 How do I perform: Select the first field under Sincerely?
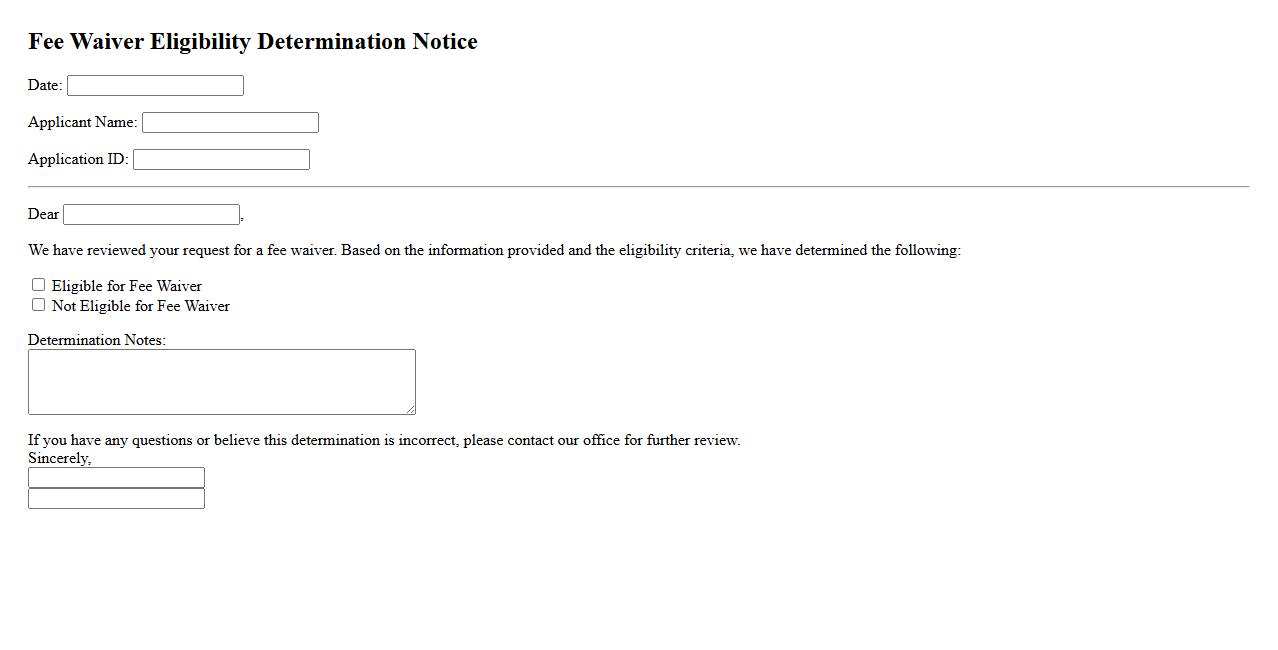click(x=116, y=478)
